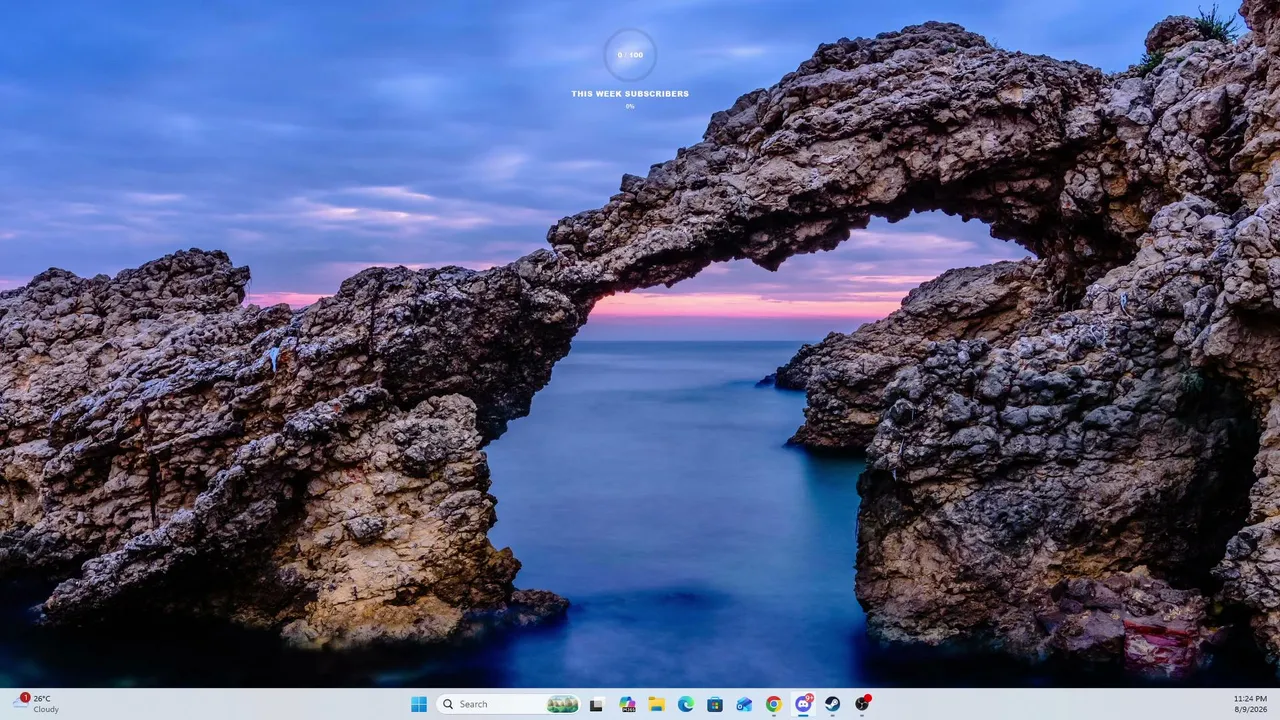The height and width of the screenshot is (720, 1280).
Task: Open the weather widget showing 26°C
Action: [36, 704]
